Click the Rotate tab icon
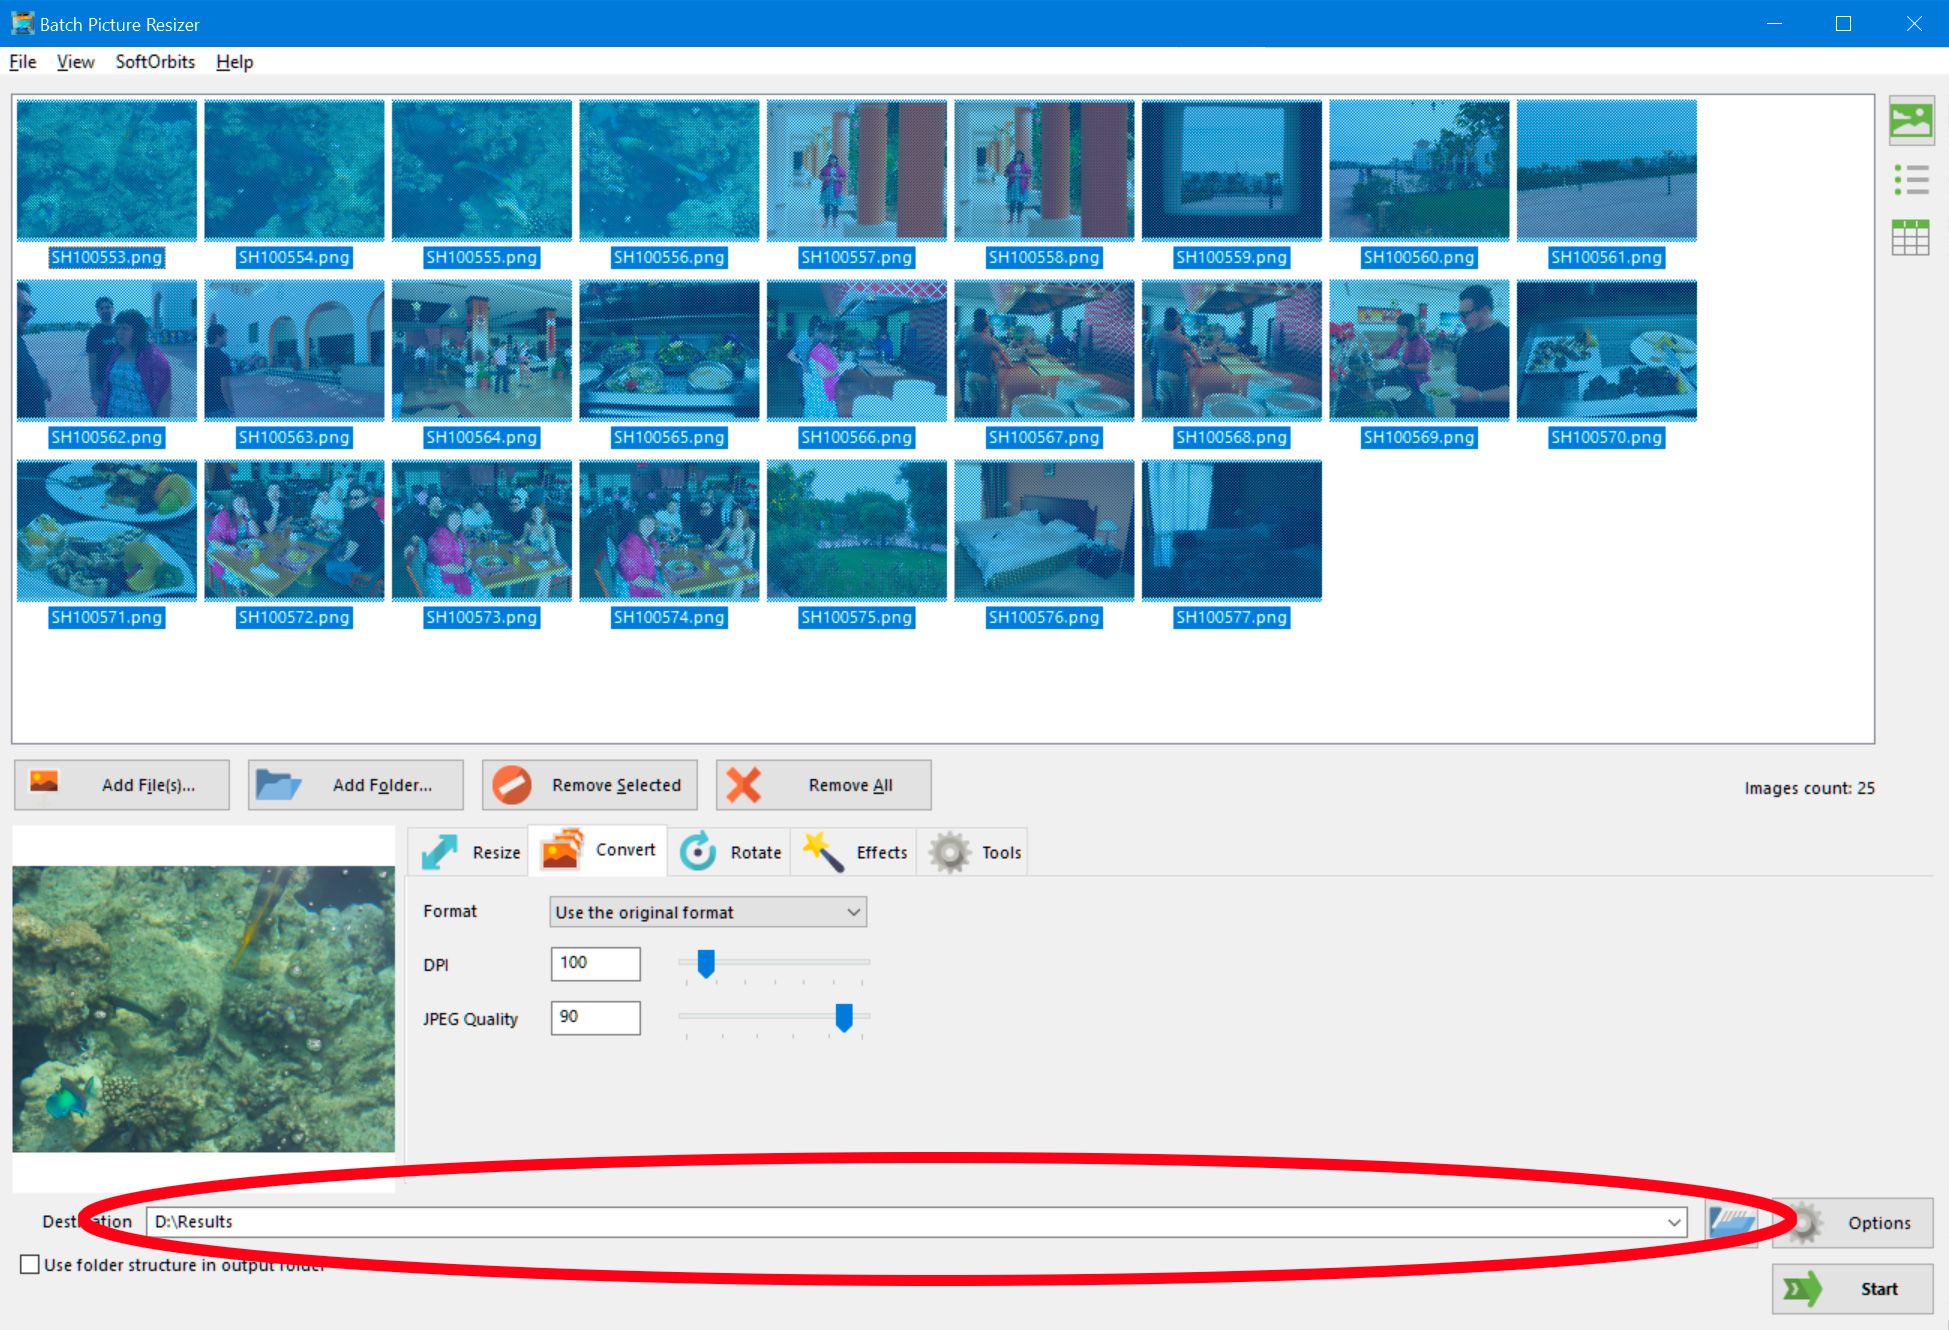1949x1330 pixels. (698, 850)
